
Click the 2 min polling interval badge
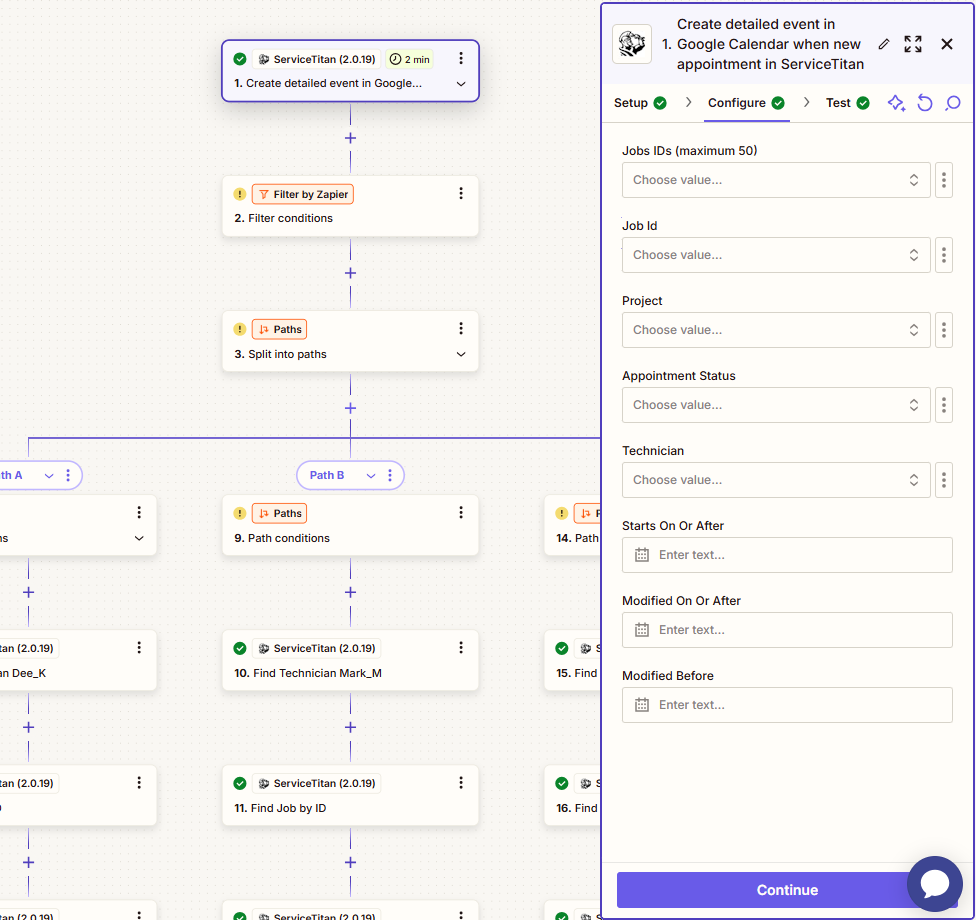[x=410, y=60]
